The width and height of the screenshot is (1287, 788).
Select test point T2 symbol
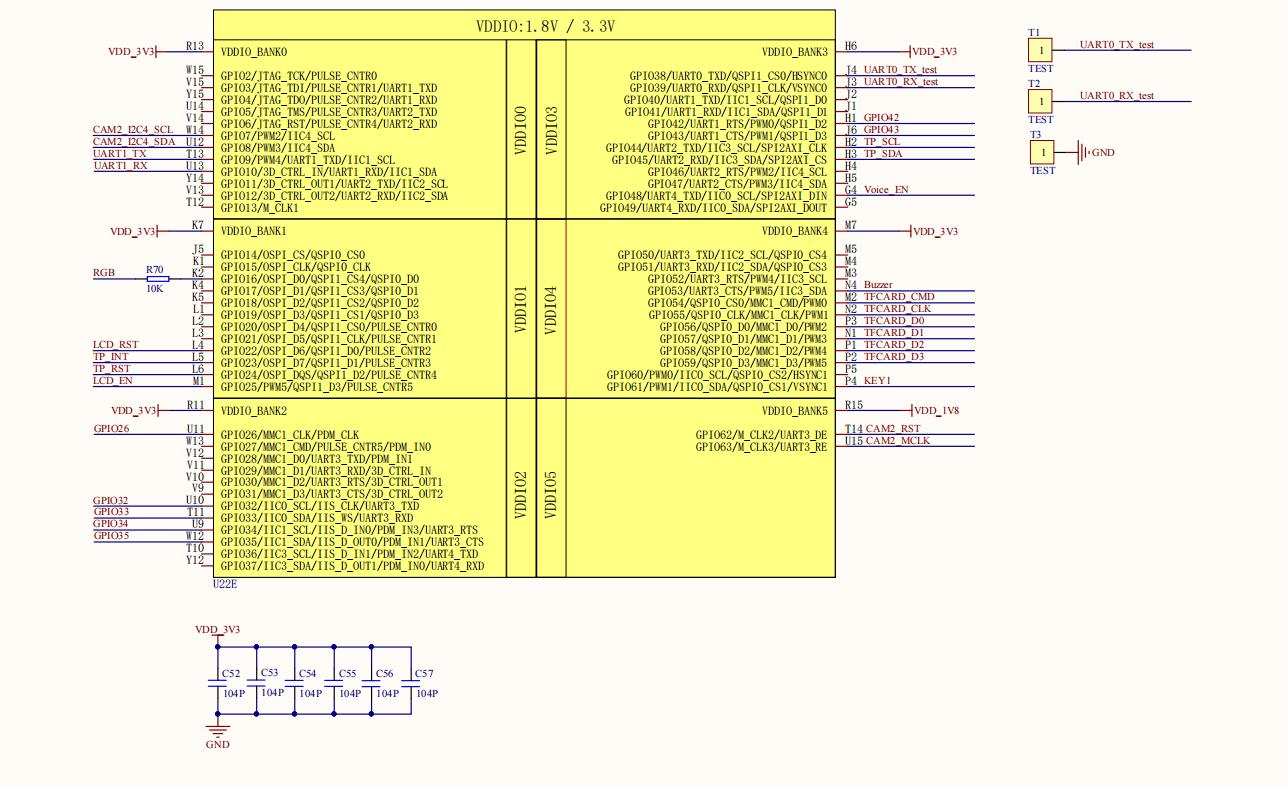click(x=1040, y=101)
